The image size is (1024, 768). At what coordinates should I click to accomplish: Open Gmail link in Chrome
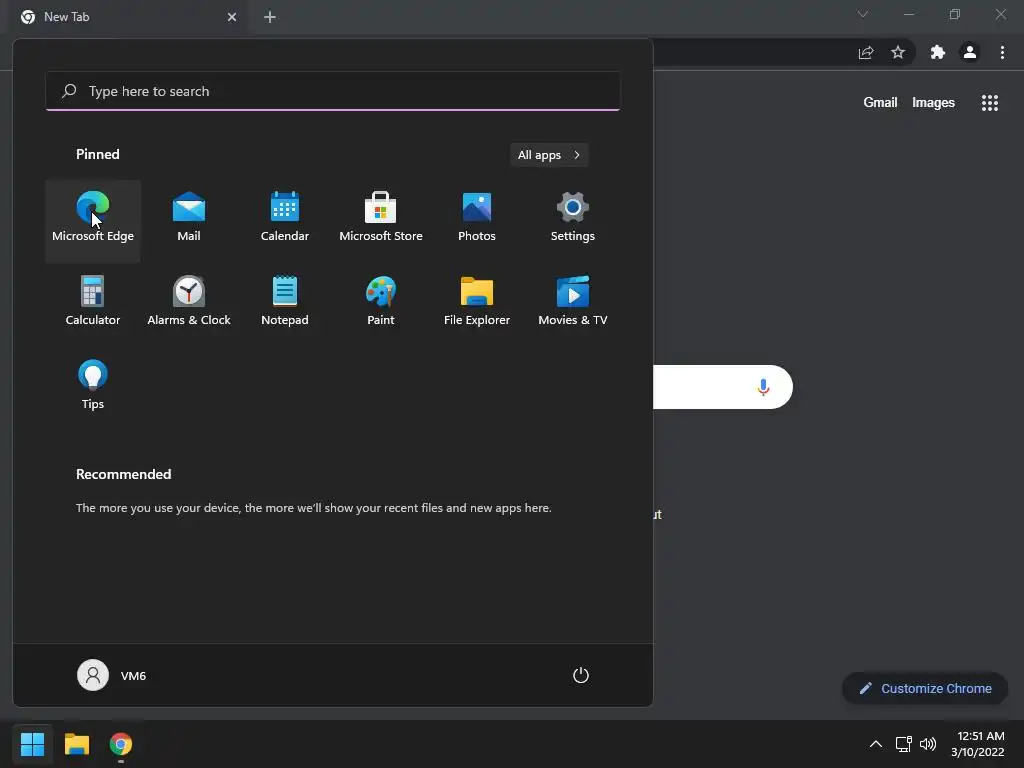coord(880,103)
